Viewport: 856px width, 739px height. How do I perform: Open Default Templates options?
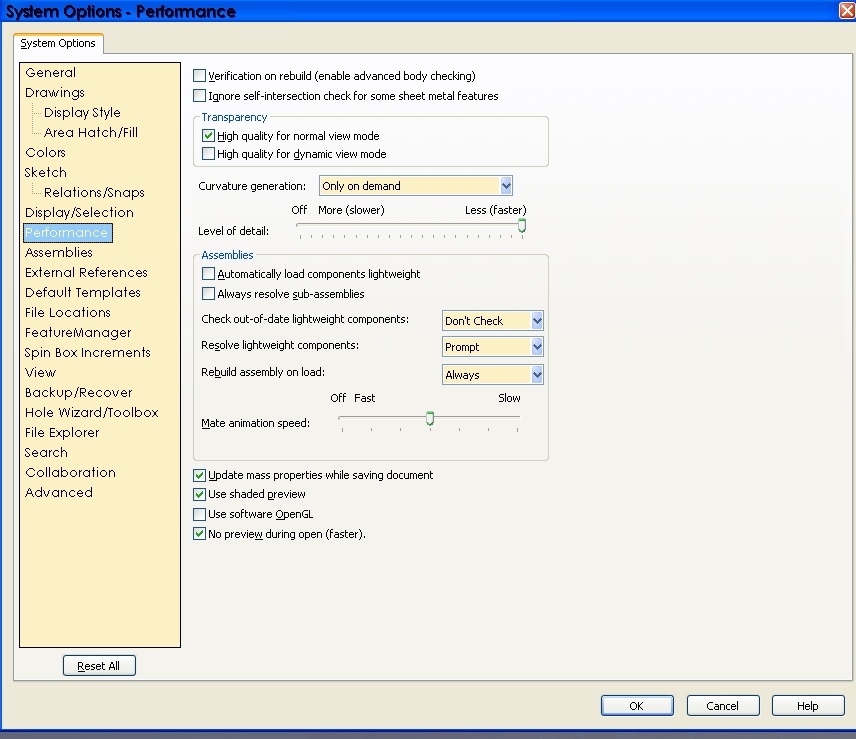point(82,293)
